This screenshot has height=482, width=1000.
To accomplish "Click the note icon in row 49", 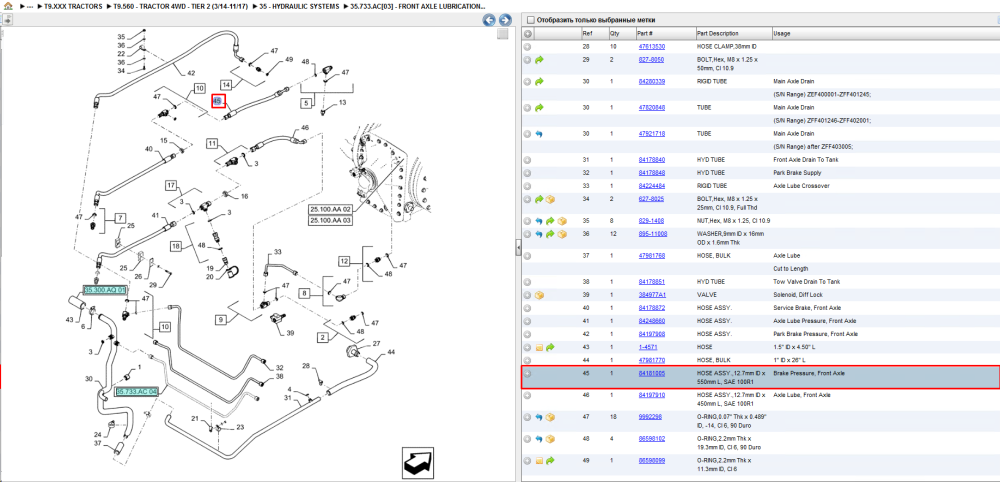I will click(539, 460).
